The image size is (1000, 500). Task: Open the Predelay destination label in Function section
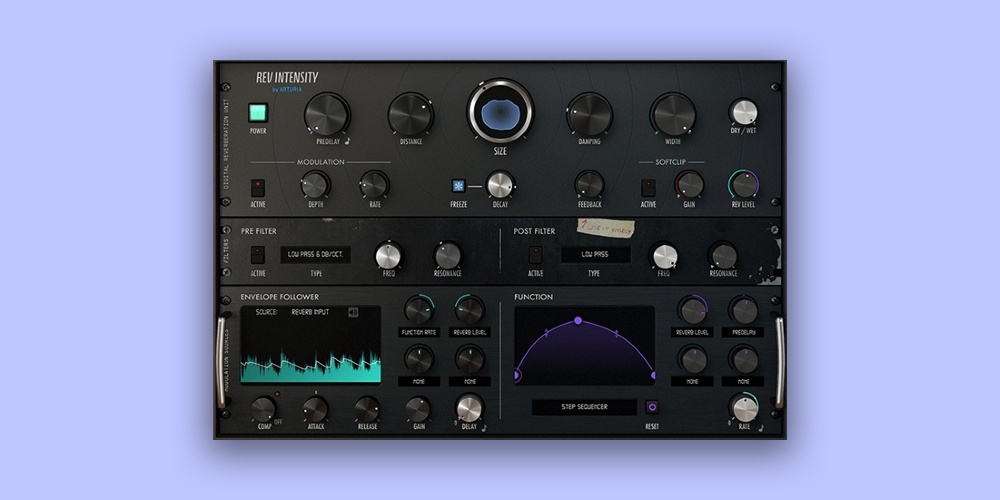point(742,333)
